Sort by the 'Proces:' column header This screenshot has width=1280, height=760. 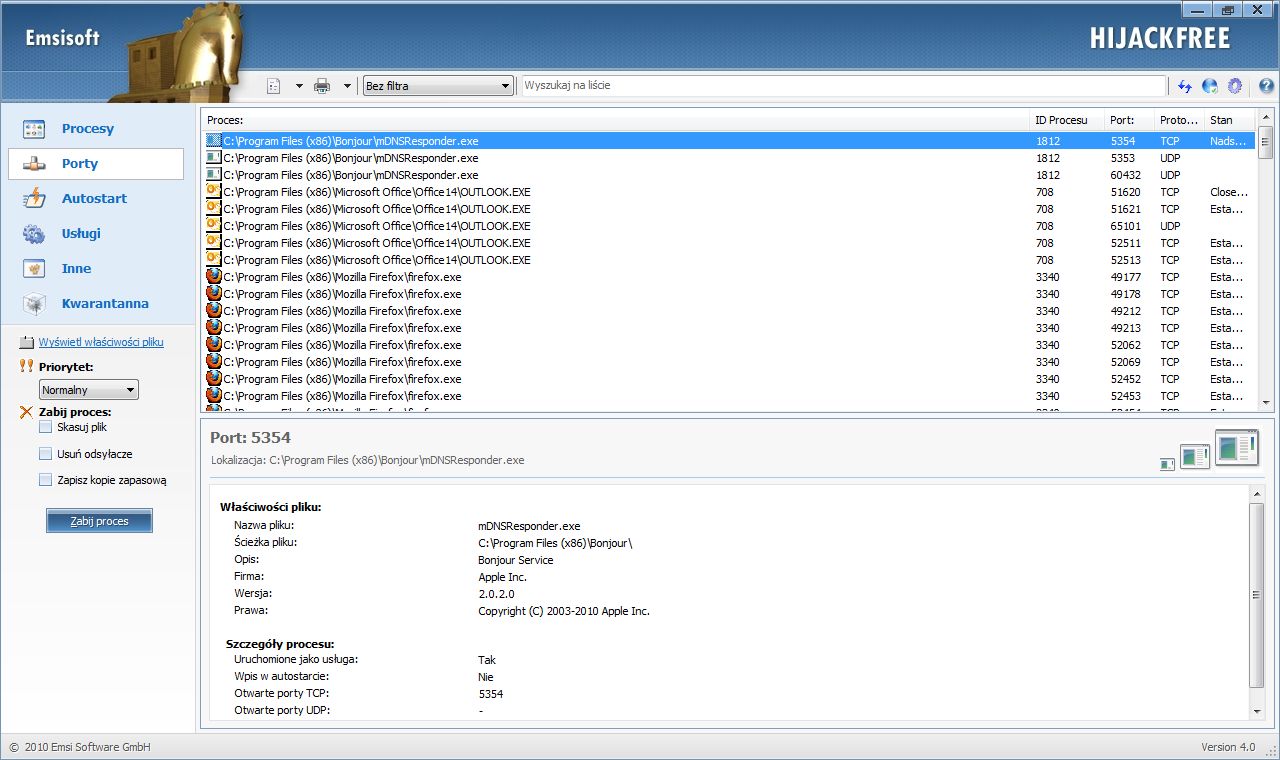(x=615, y=120)
